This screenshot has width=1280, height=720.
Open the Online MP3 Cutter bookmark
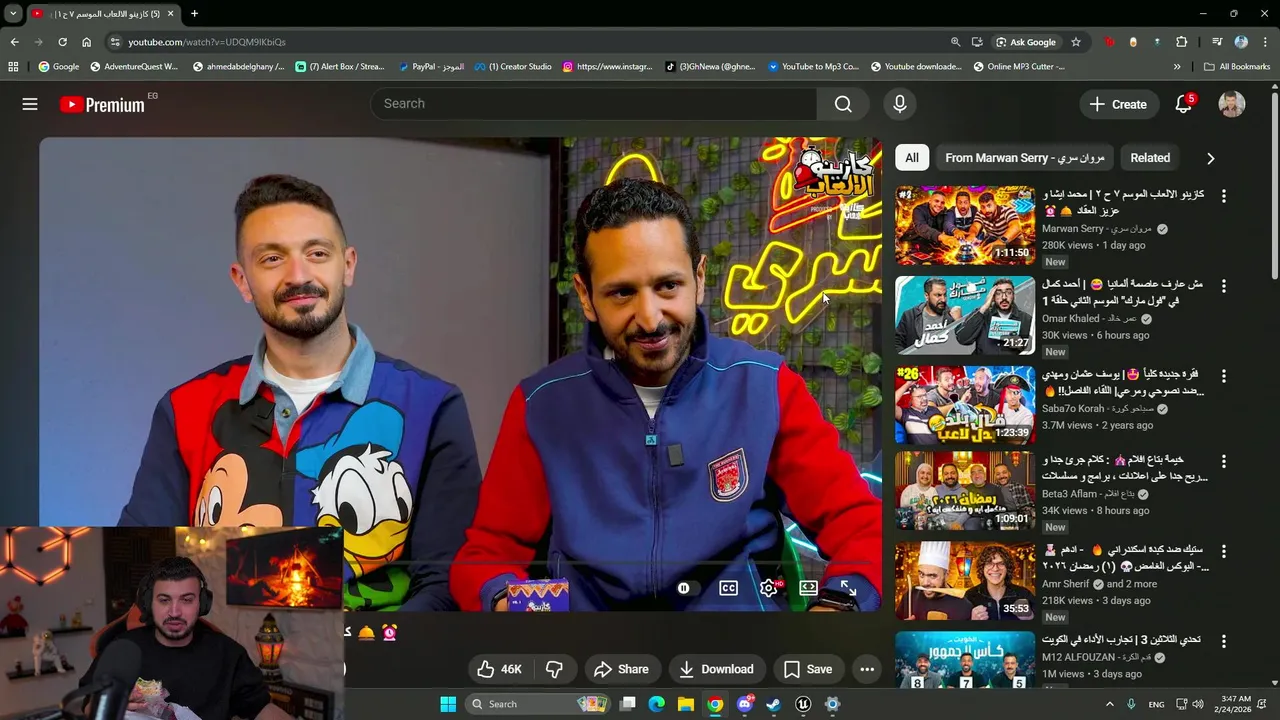click(x=1019, y=67)
